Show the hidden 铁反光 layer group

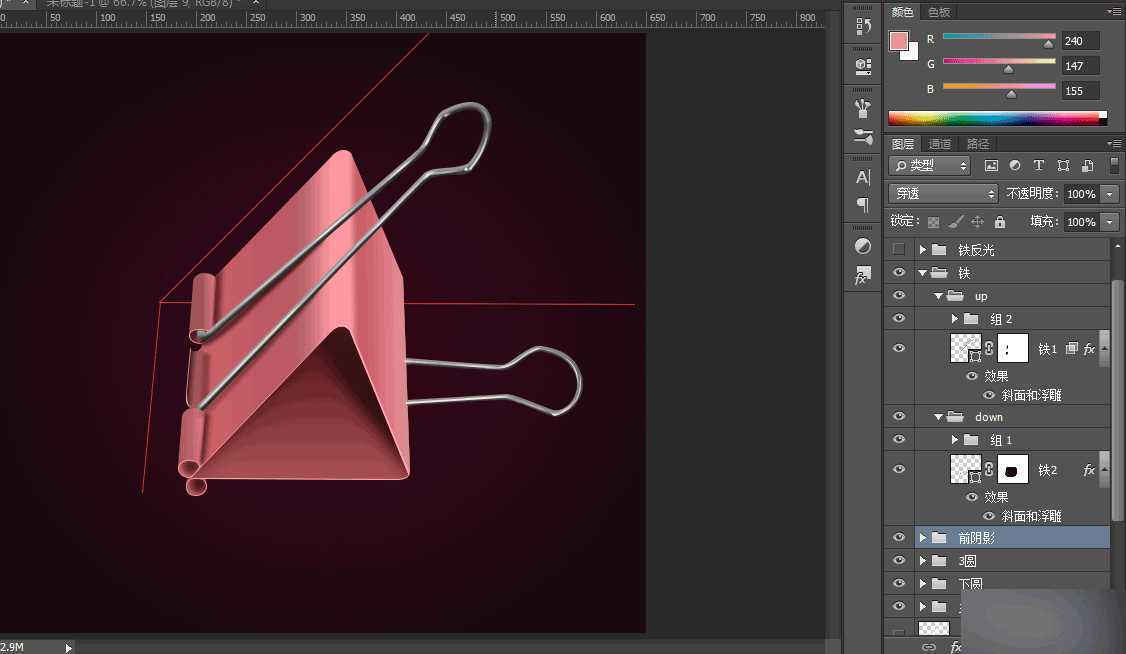click(898, 249)
